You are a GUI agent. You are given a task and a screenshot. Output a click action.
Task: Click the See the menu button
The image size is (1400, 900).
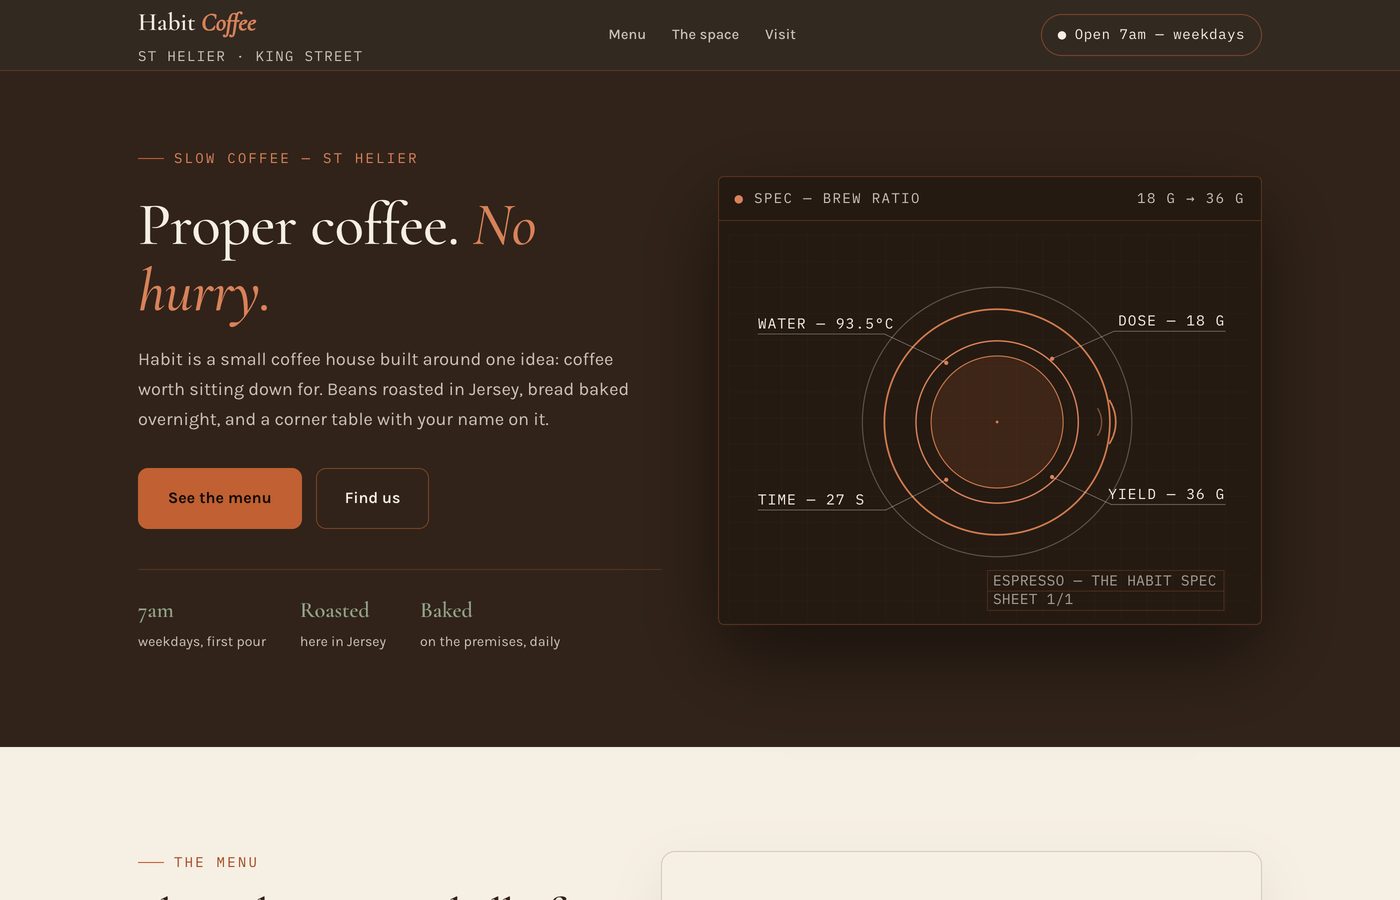(220, 498)
